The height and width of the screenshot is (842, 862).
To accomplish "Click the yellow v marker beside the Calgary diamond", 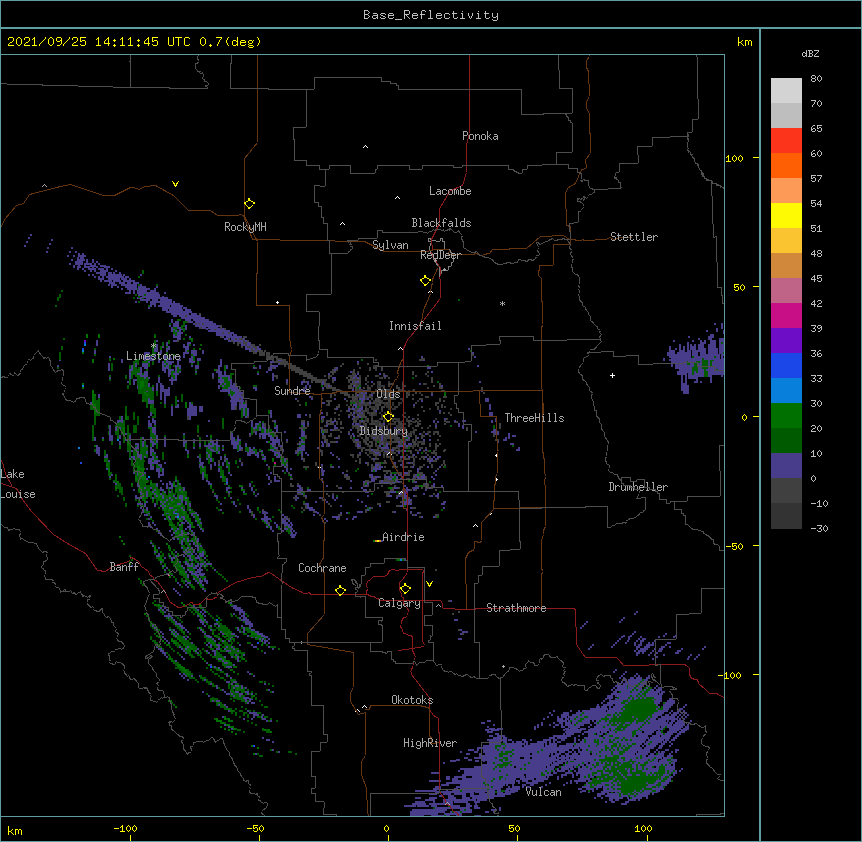I will 429,584.
